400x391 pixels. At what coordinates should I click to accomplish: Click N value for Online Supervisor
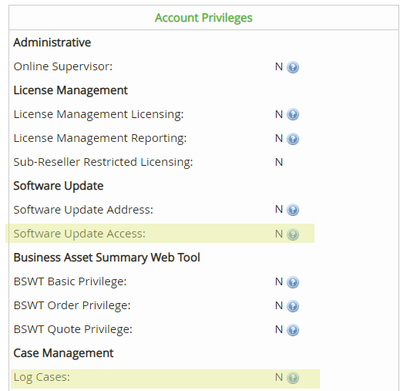pyautogui.click(x=279, y=67)
